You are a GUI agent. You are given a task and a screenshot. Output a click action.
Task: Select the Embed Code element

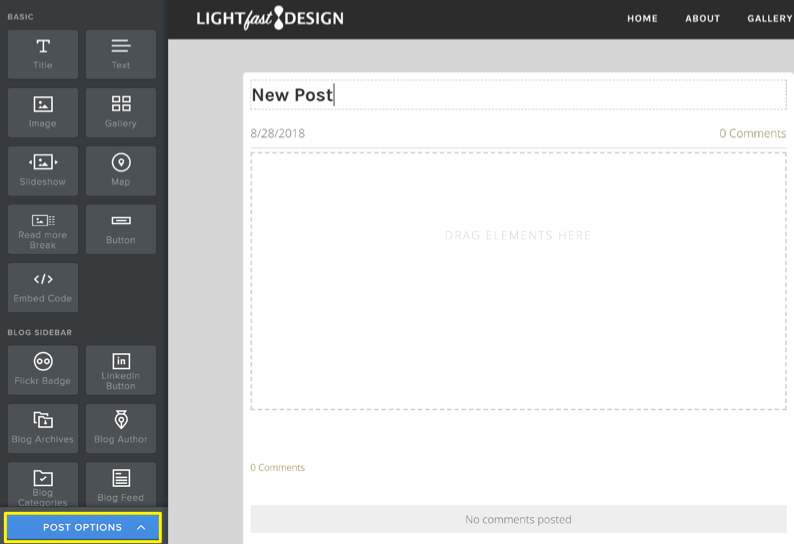43,287
